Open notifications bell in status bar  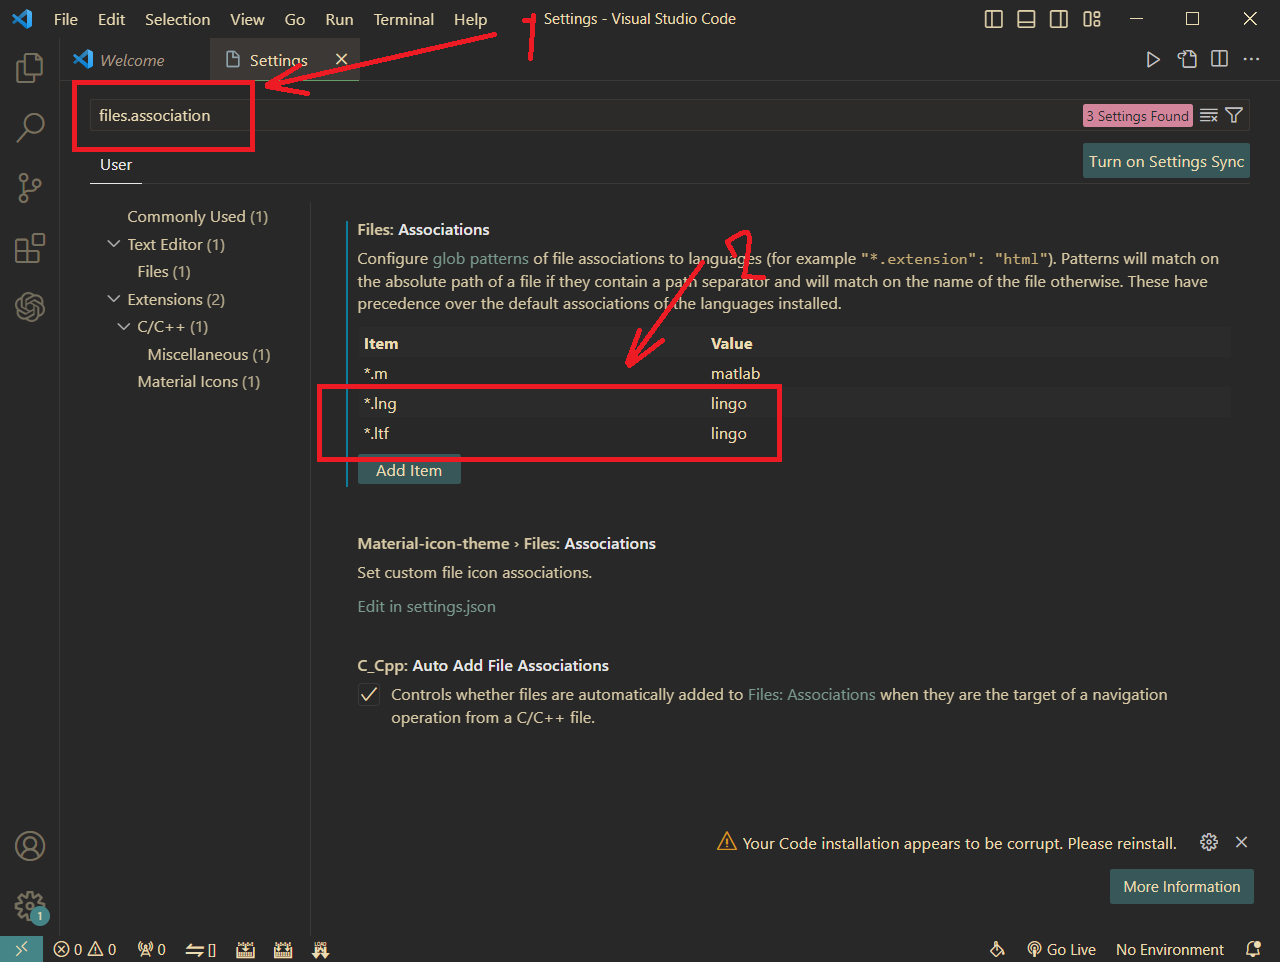coord(1253,950)
